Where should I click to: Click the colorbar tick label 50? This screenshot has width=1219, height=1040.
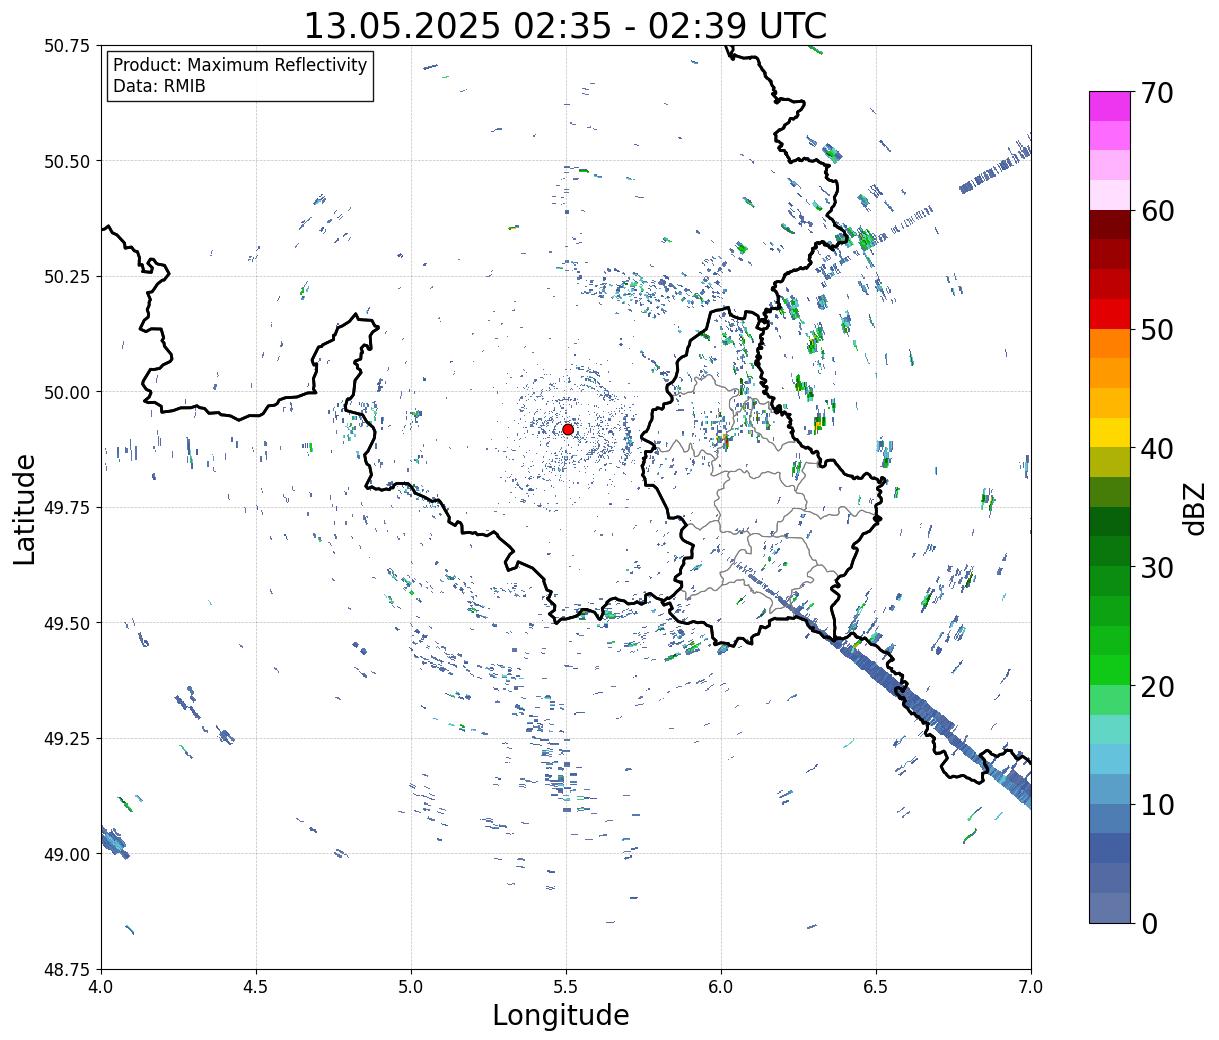pyautogui.click(x=1157, y=330)
